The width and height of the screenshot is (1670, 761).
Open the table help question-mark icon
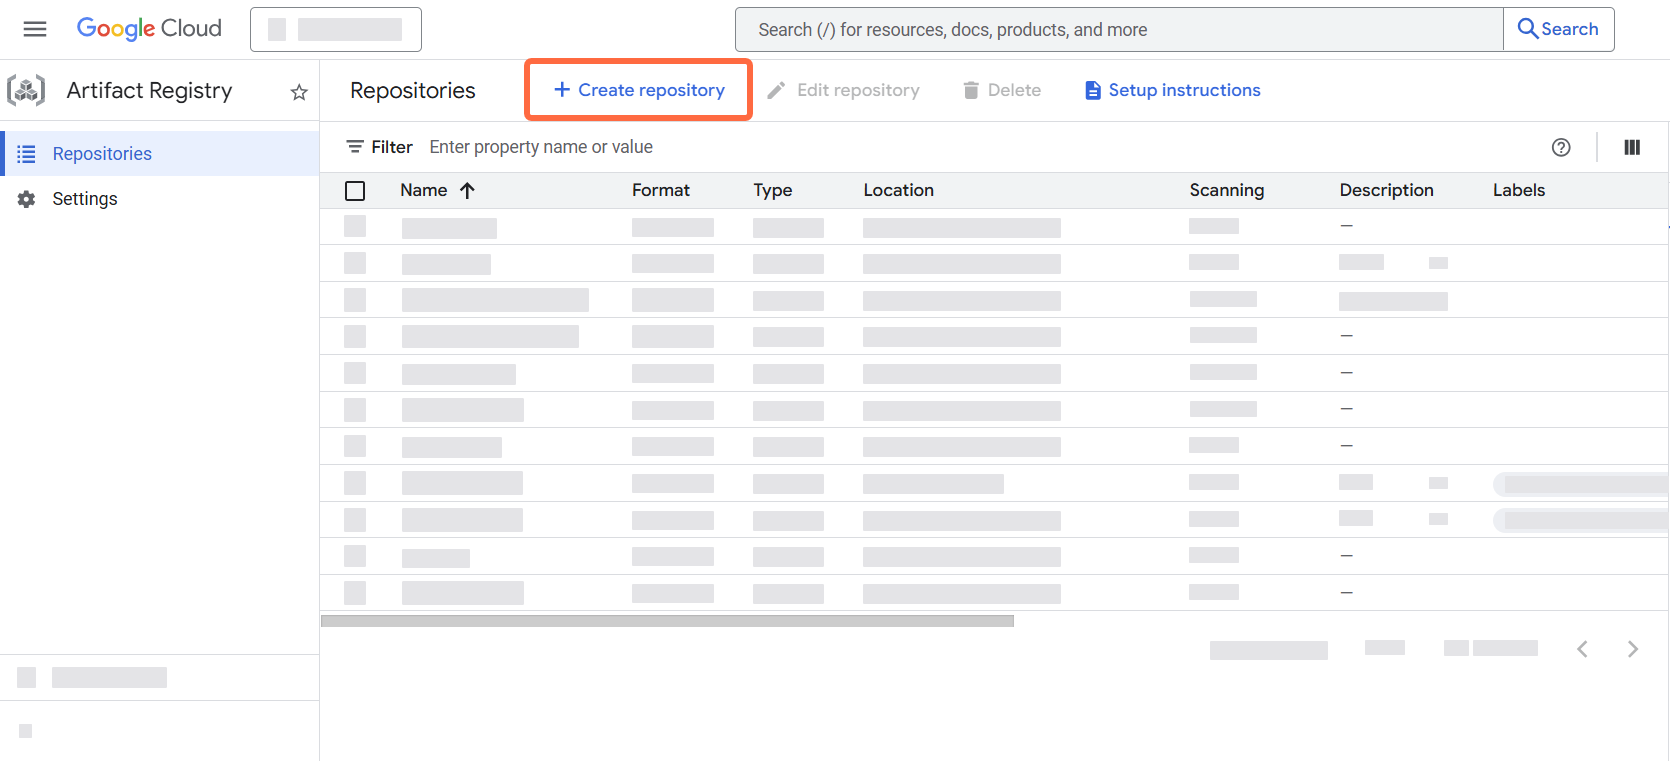[x=1561, y=147]
